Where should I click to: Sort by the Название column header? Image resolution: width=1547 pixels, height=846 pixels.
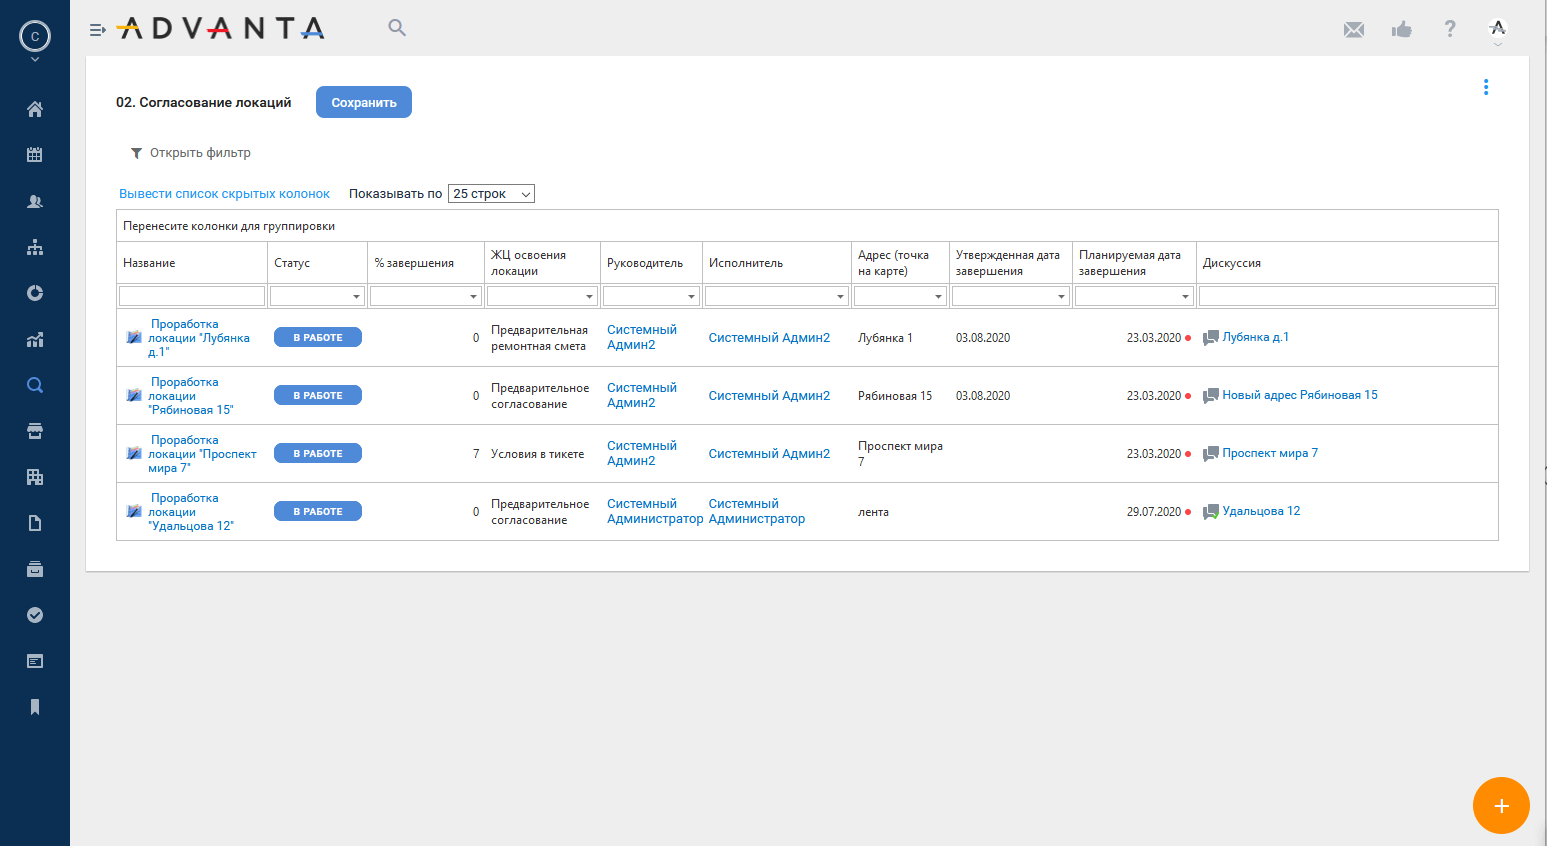click(149, 263)
